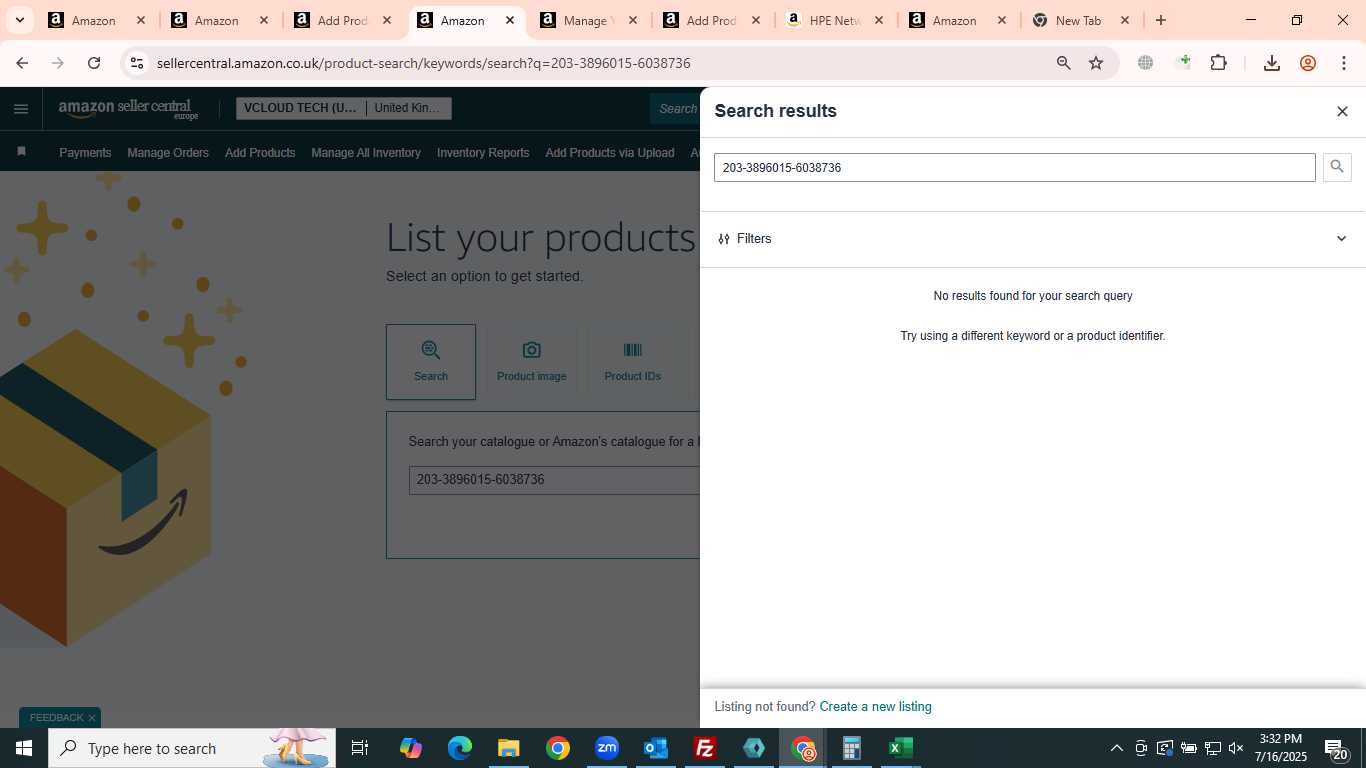Open Calculator from the taskbar
Screen dimensions: 1366x768
pos(852,748)
